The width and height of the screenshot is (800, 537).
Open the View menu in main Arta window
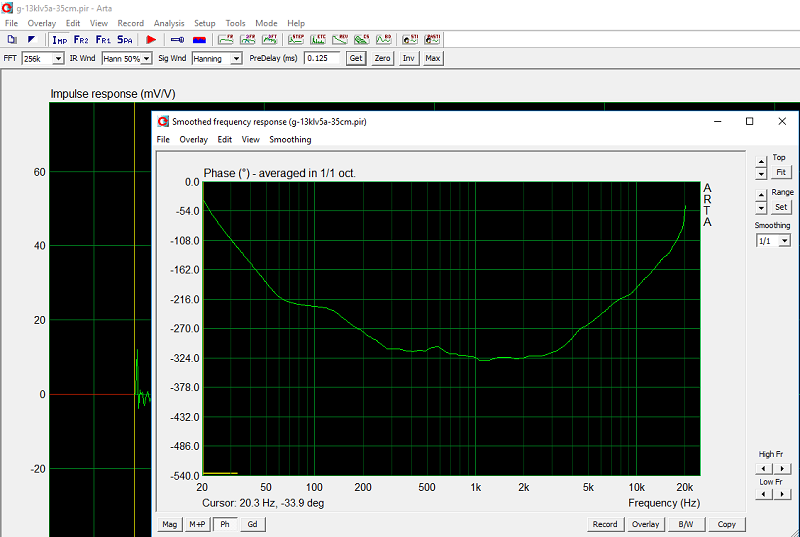pyautogui.click(x=99, y=23)
